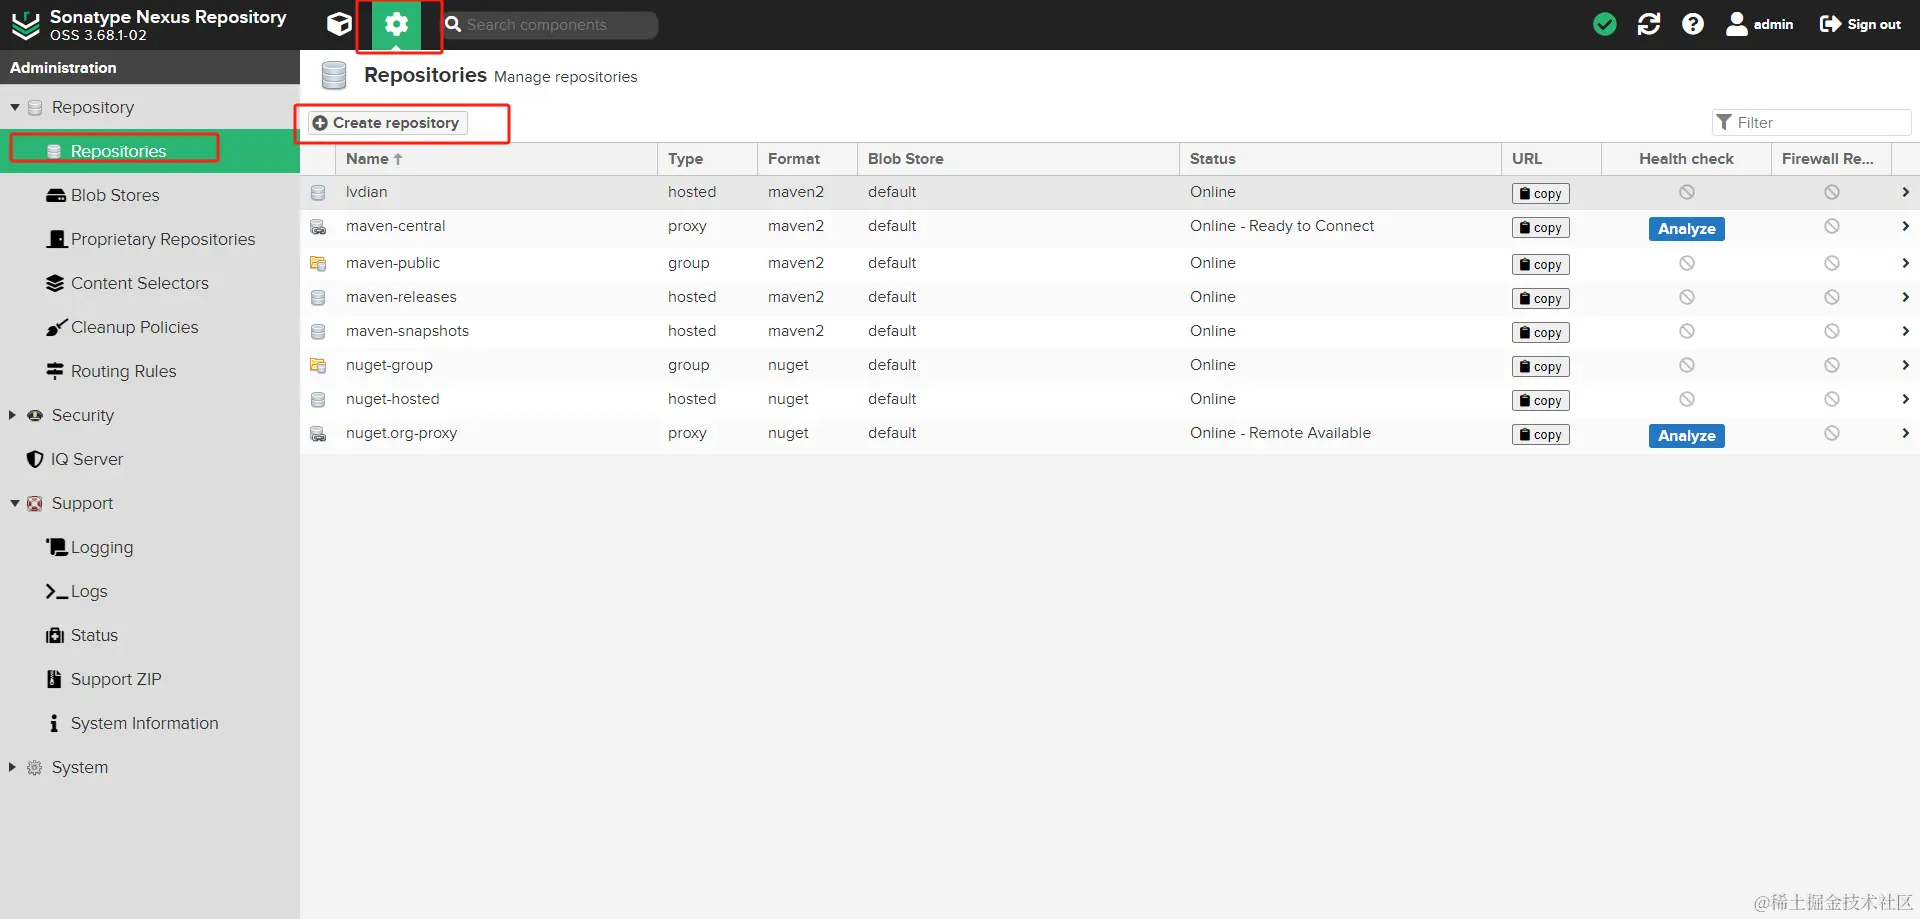Image resolution: width=1920 pixels, height=919 pixels.
Task: Copy URL of nuget-hosted repository
Action: click(x=1540, y=401)
